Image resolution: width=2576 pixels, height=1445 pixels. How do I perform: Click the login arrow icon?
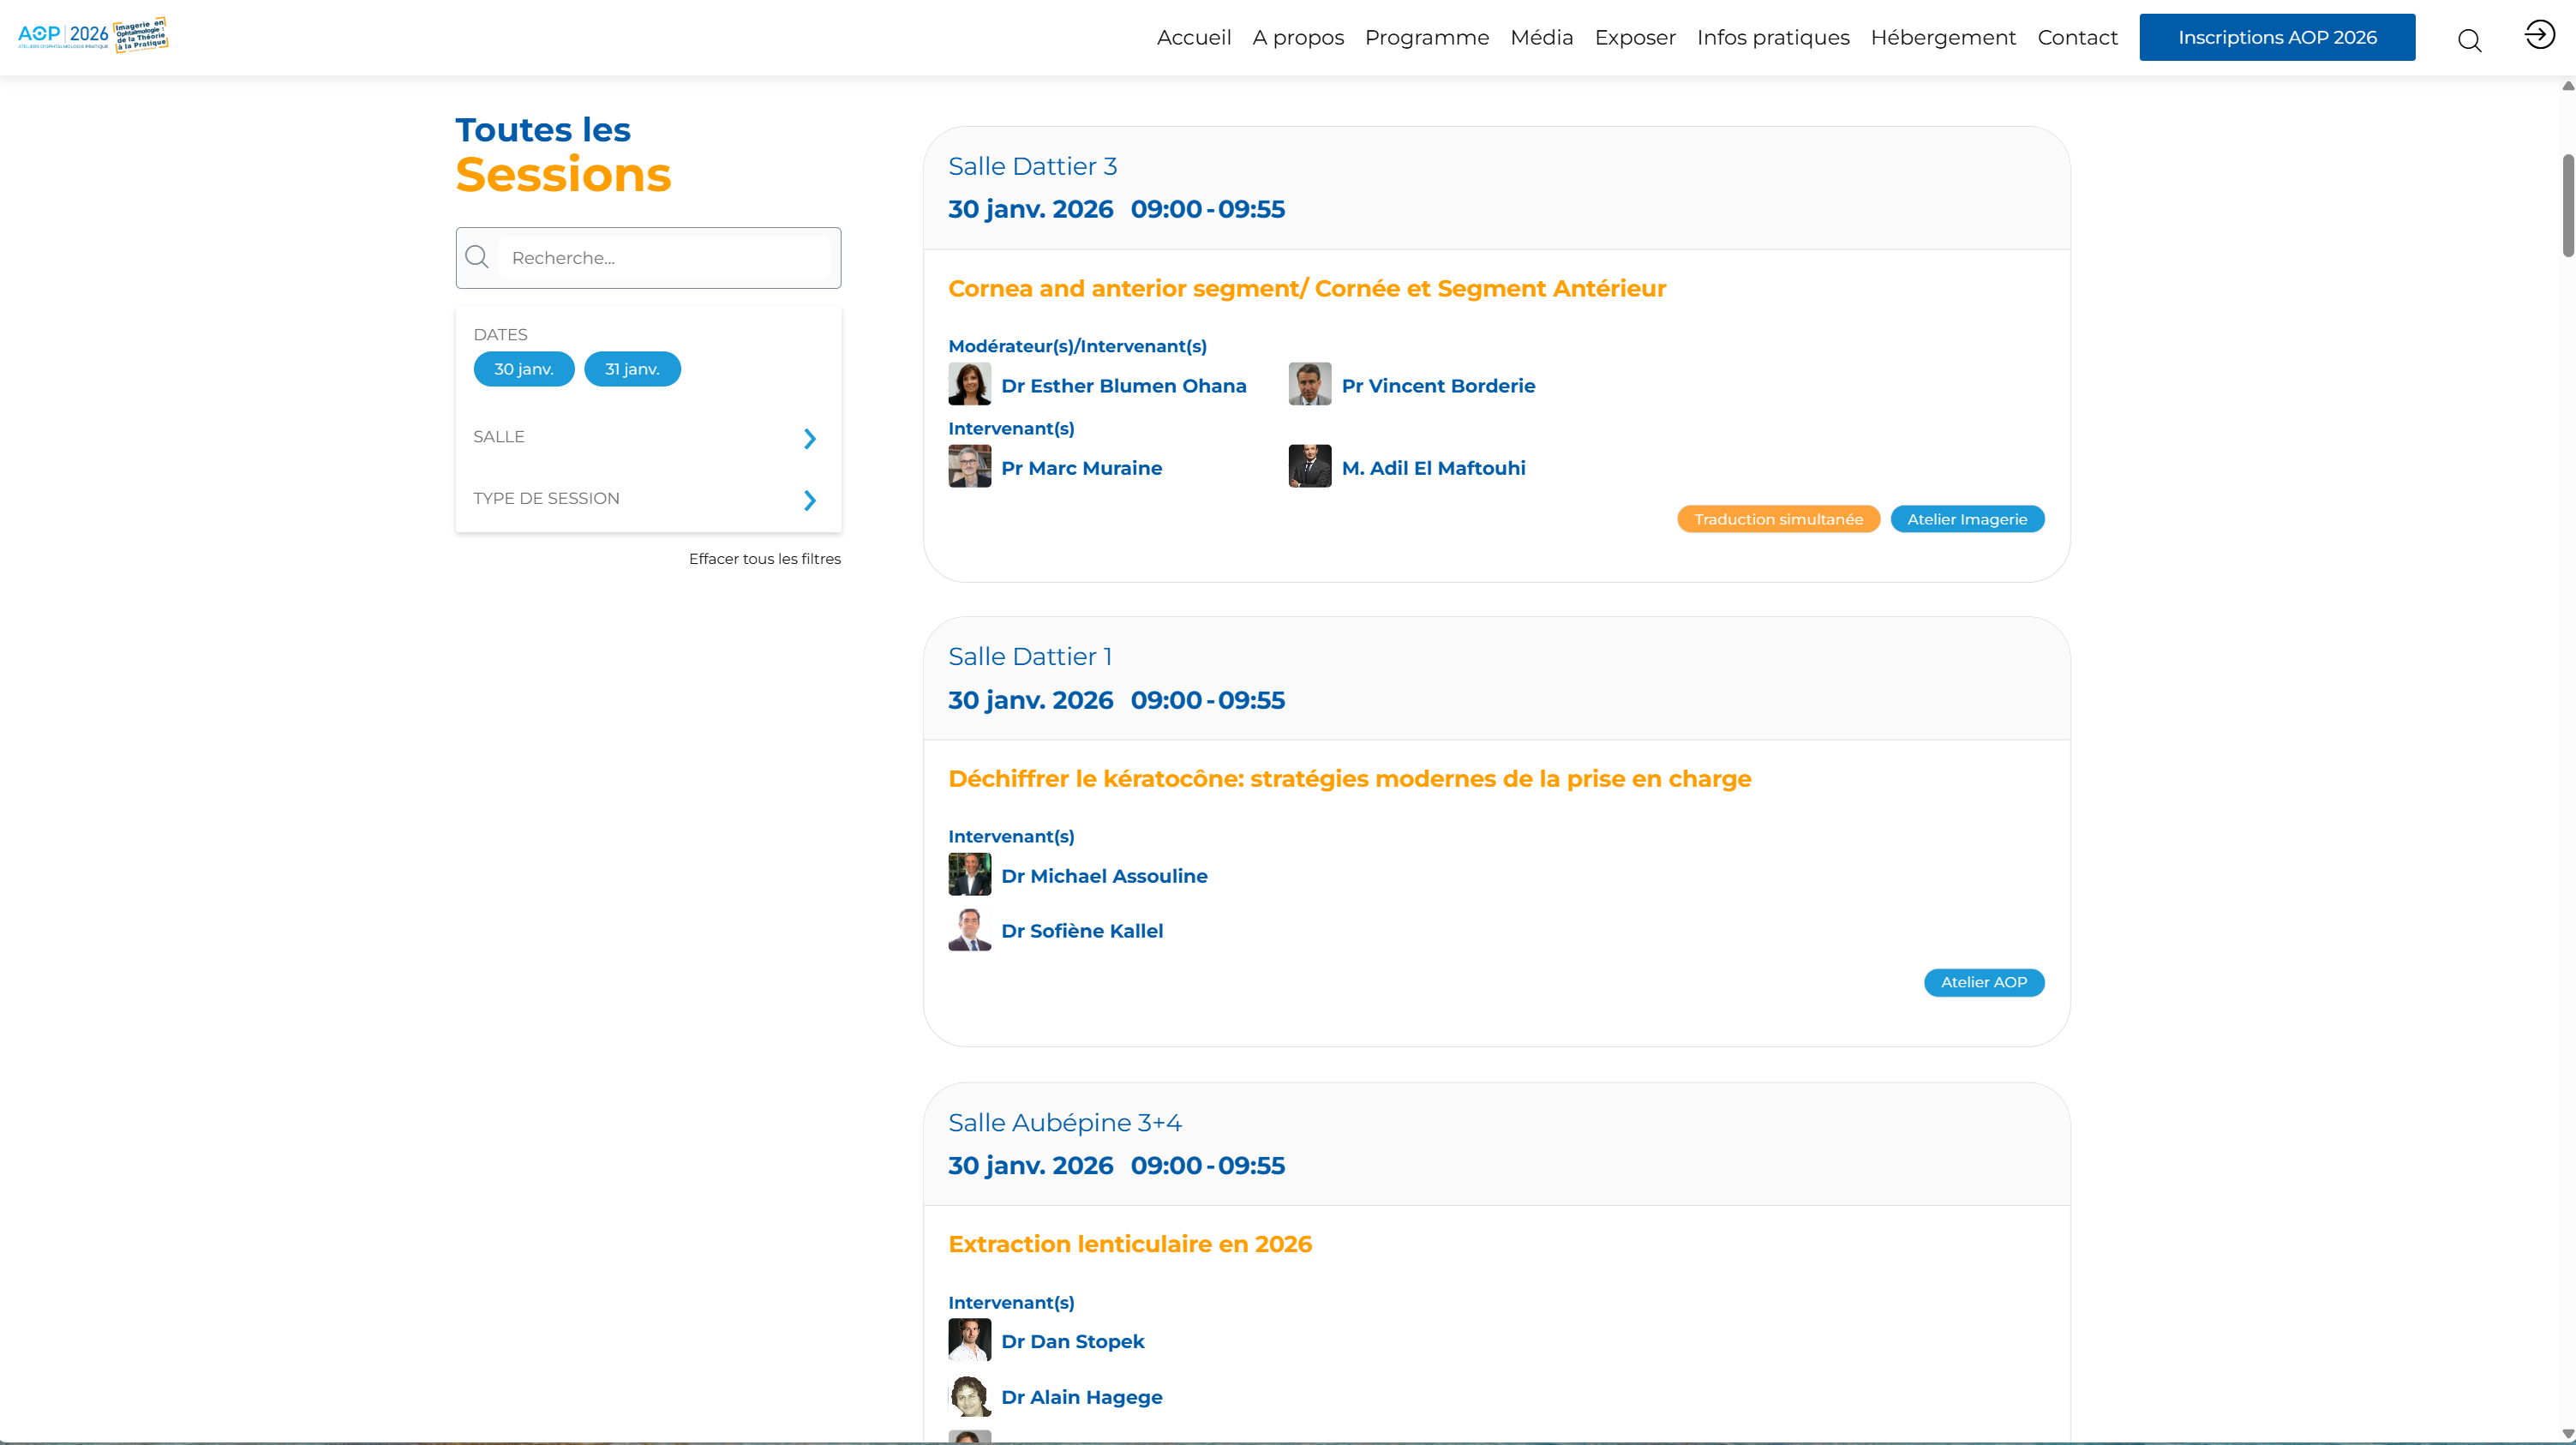(x=2539, y=35)
